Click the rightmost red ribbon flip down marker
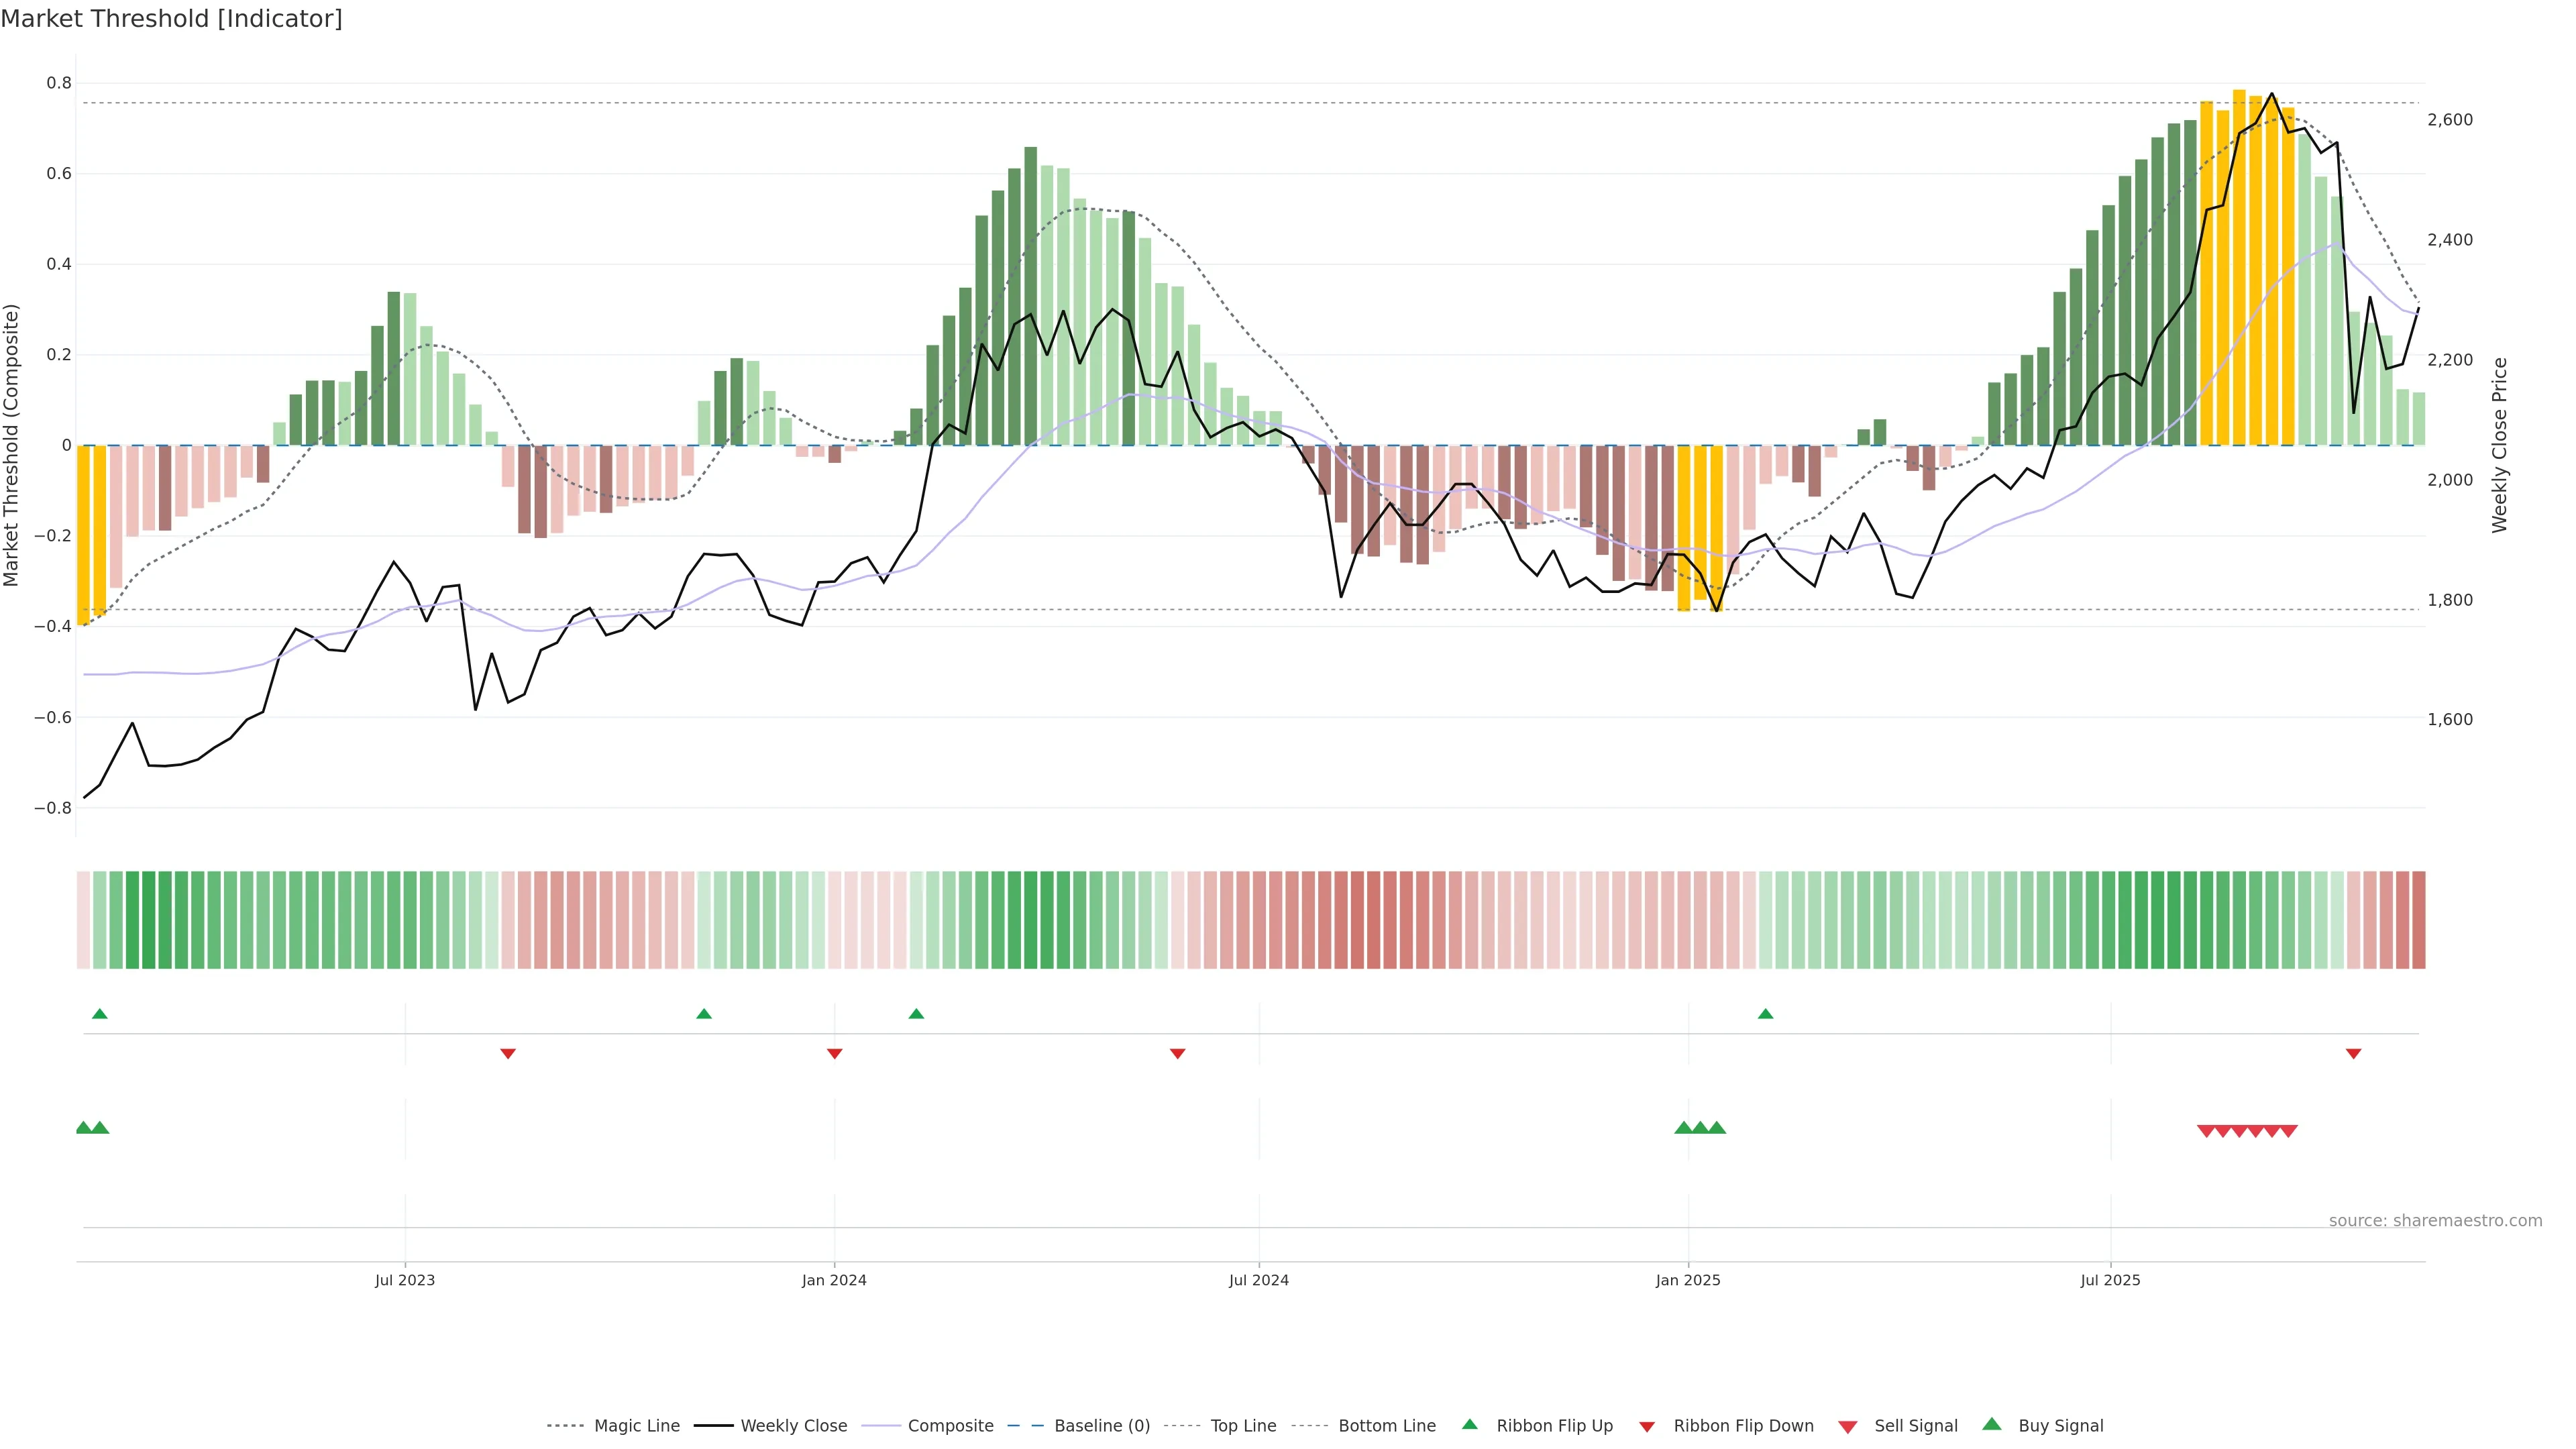The image size is (2576, 1449). coord(2353,1053)
